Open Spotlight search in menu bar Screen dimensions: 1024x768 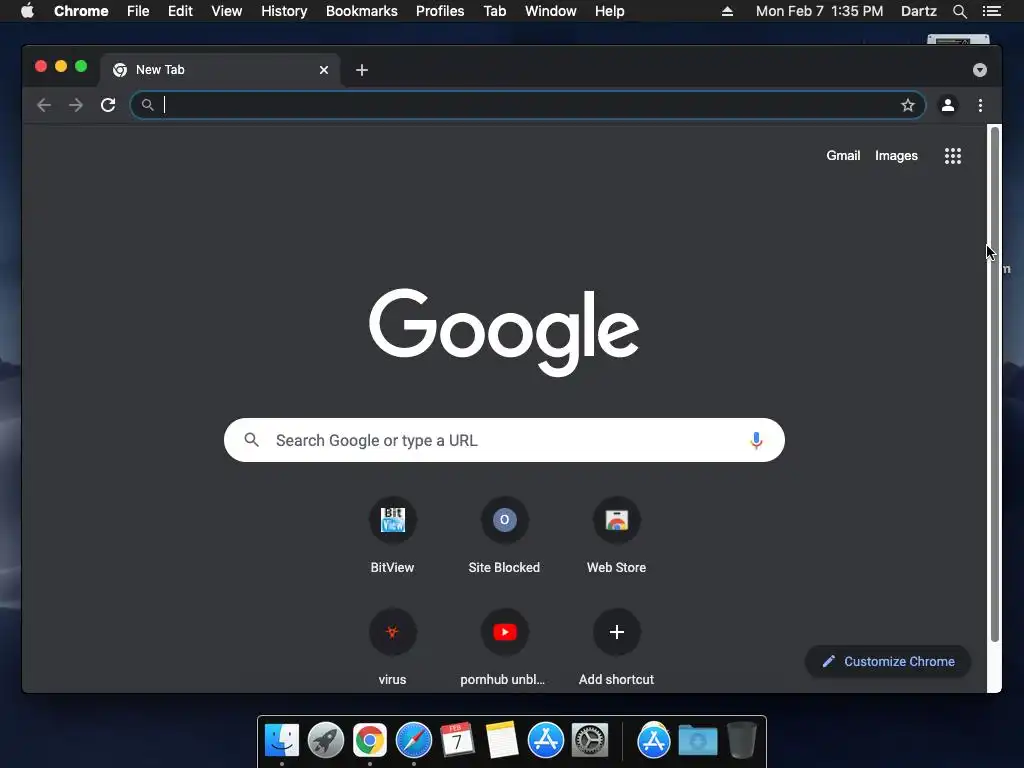(x=959, y=11)
